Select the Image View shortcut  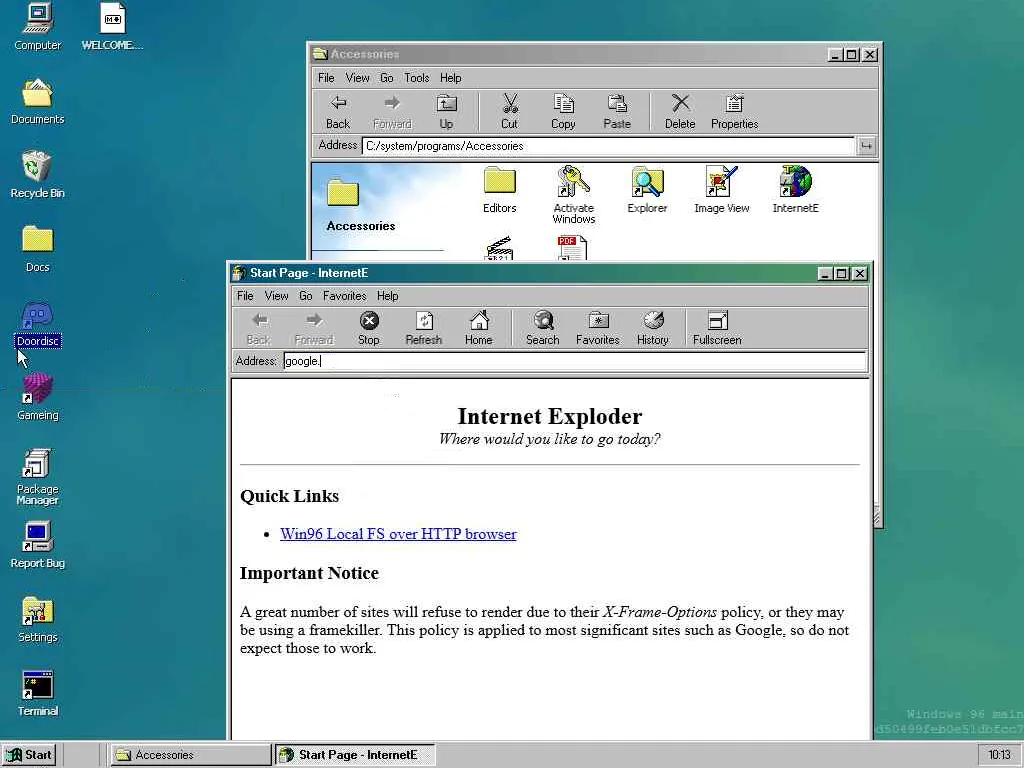[x=722, y=189]
